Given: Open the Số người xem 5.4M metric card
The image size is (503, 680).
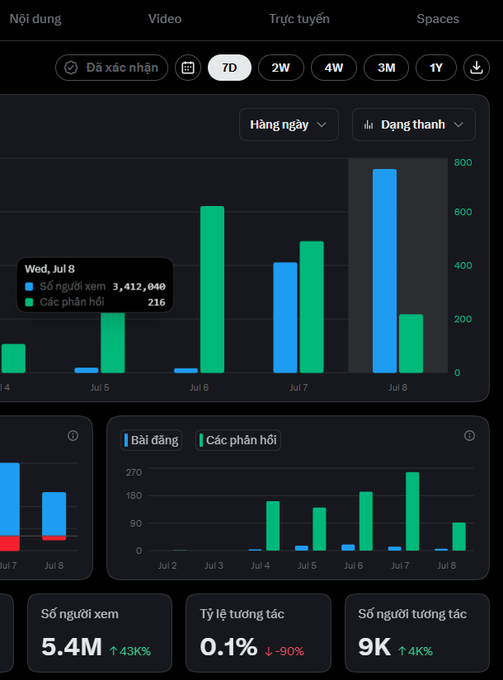Looking at the screenshot, I should click(100, 633).
